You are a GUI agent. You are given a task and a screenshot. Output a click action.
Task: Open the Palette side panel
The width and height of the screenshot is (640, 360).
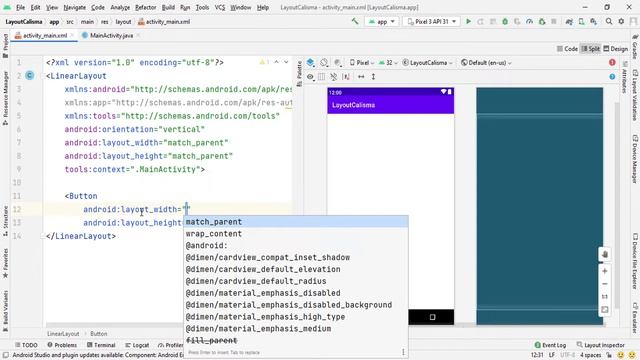(x=299, y=73)
